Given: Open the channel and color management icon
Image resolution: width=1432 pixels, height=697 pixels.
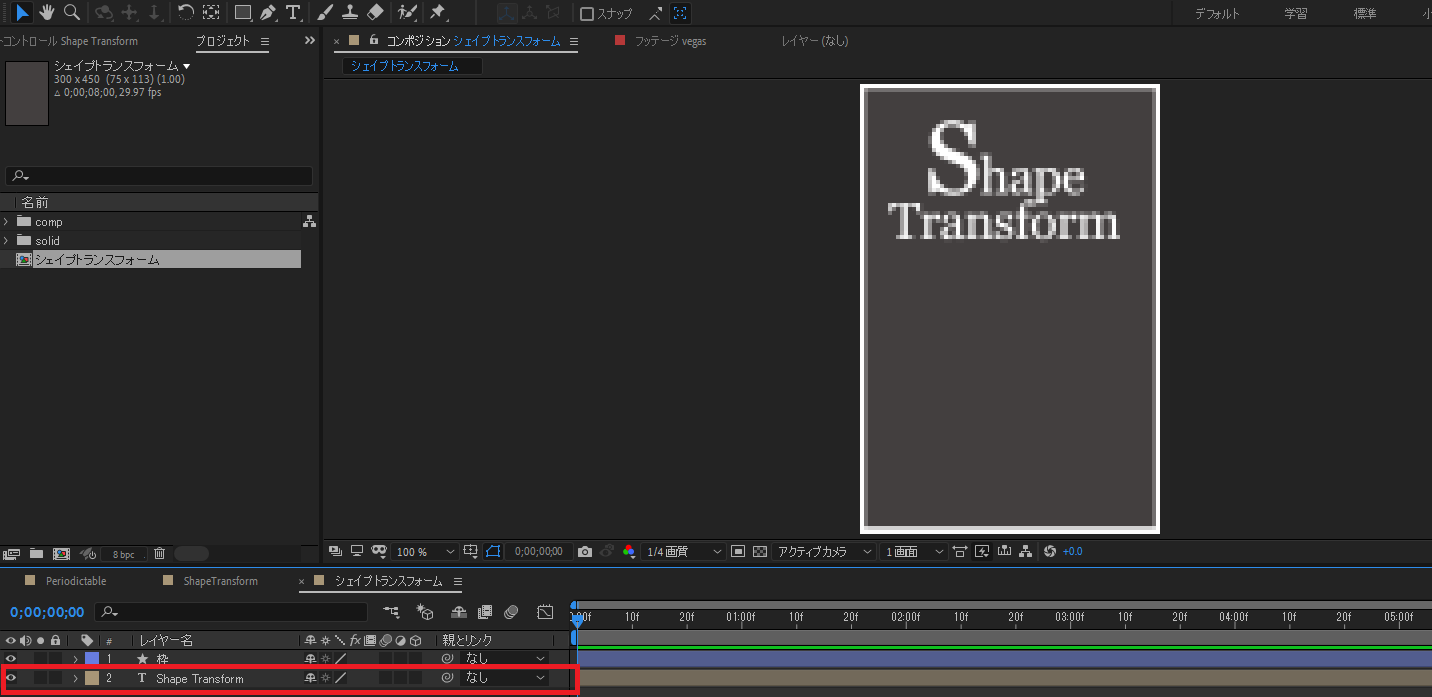Looking at the screenshot, I should pos(628,551).
